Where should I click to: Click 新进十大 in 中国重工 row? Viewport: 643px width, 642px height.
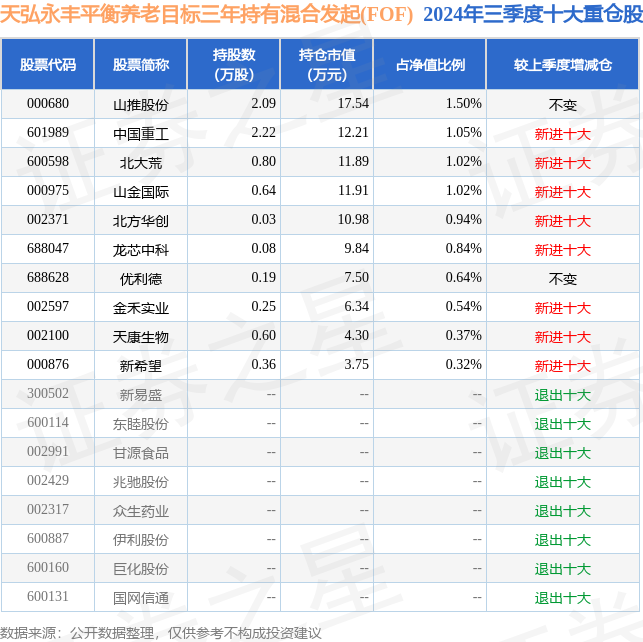(563, 134)
